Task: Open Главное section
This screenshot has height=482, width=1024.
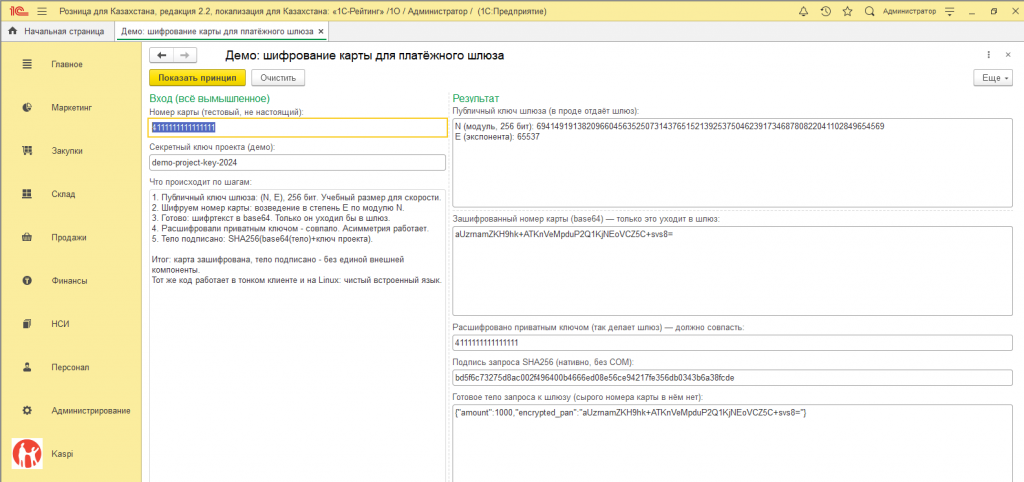Action: [x=67, y=64]
